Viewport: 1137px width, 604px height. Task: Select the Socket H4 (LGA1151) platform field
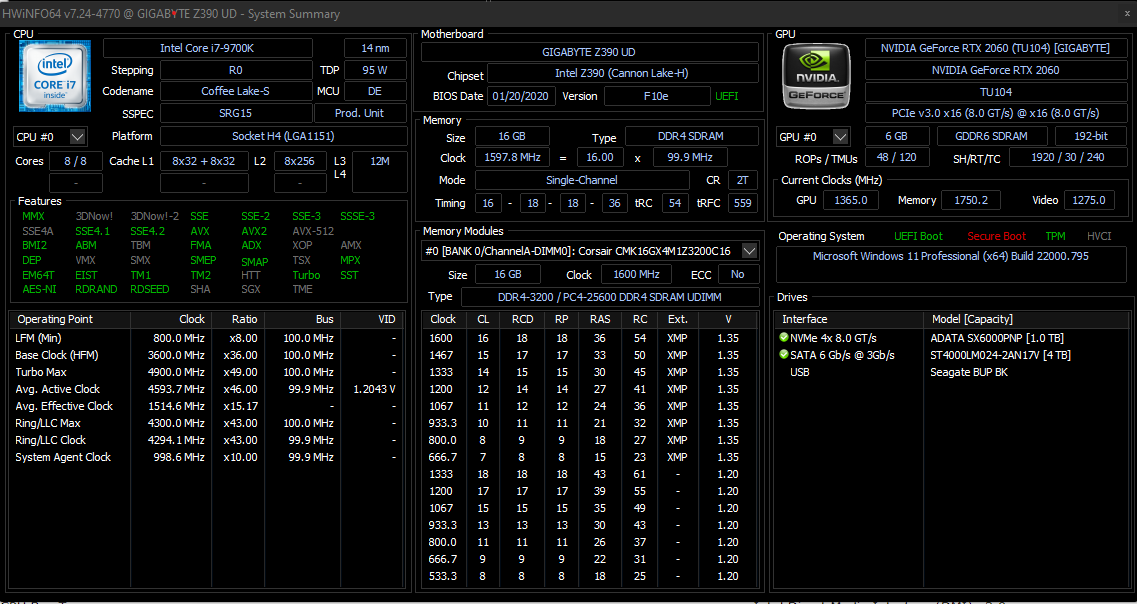click(x=284, y=136)
